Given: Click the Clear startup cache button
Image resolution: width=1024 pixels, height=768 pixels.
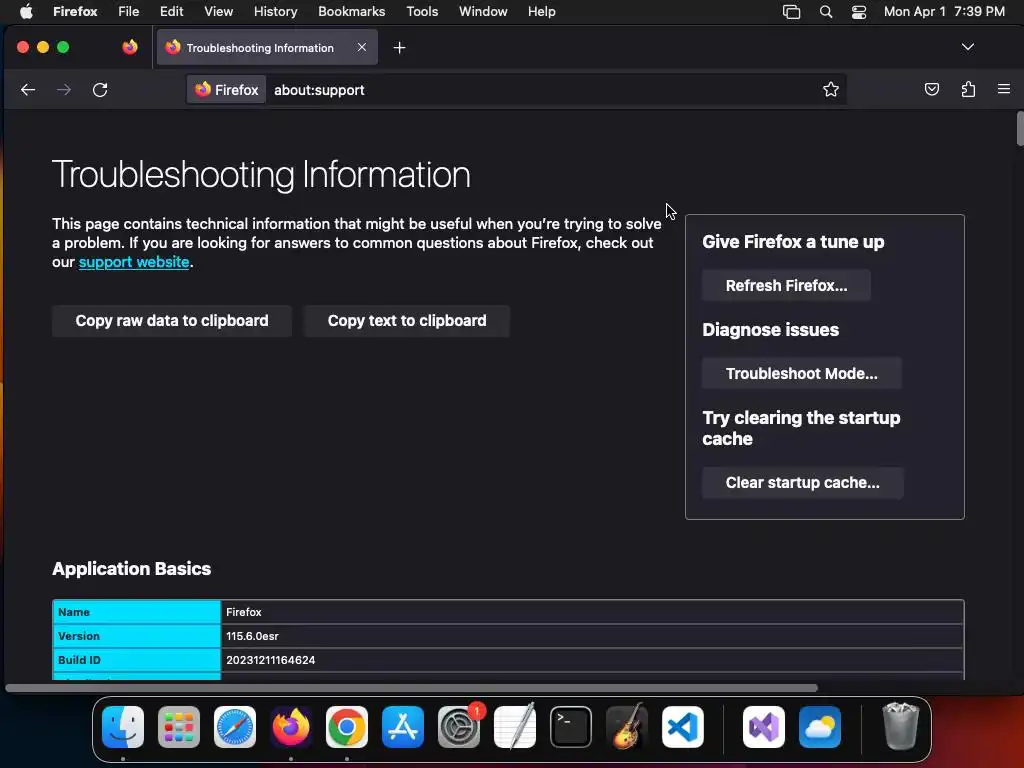Looking at the screenshot, I should pos(803,483).
